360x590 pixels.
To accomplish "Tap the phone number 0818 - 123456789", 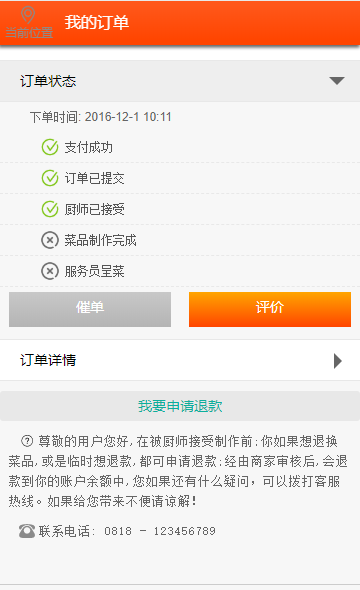I will point(160,531).
